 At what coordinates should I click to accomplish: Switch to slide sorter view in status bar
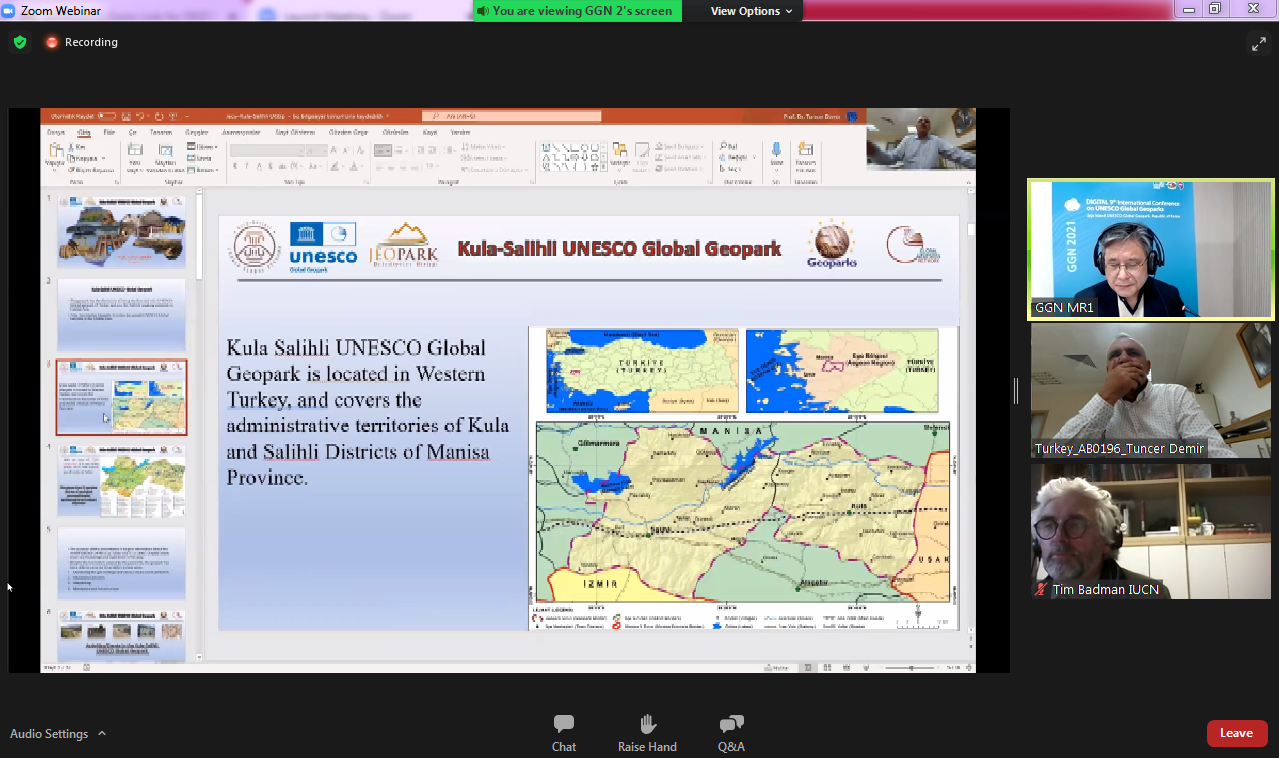(828, 667)
